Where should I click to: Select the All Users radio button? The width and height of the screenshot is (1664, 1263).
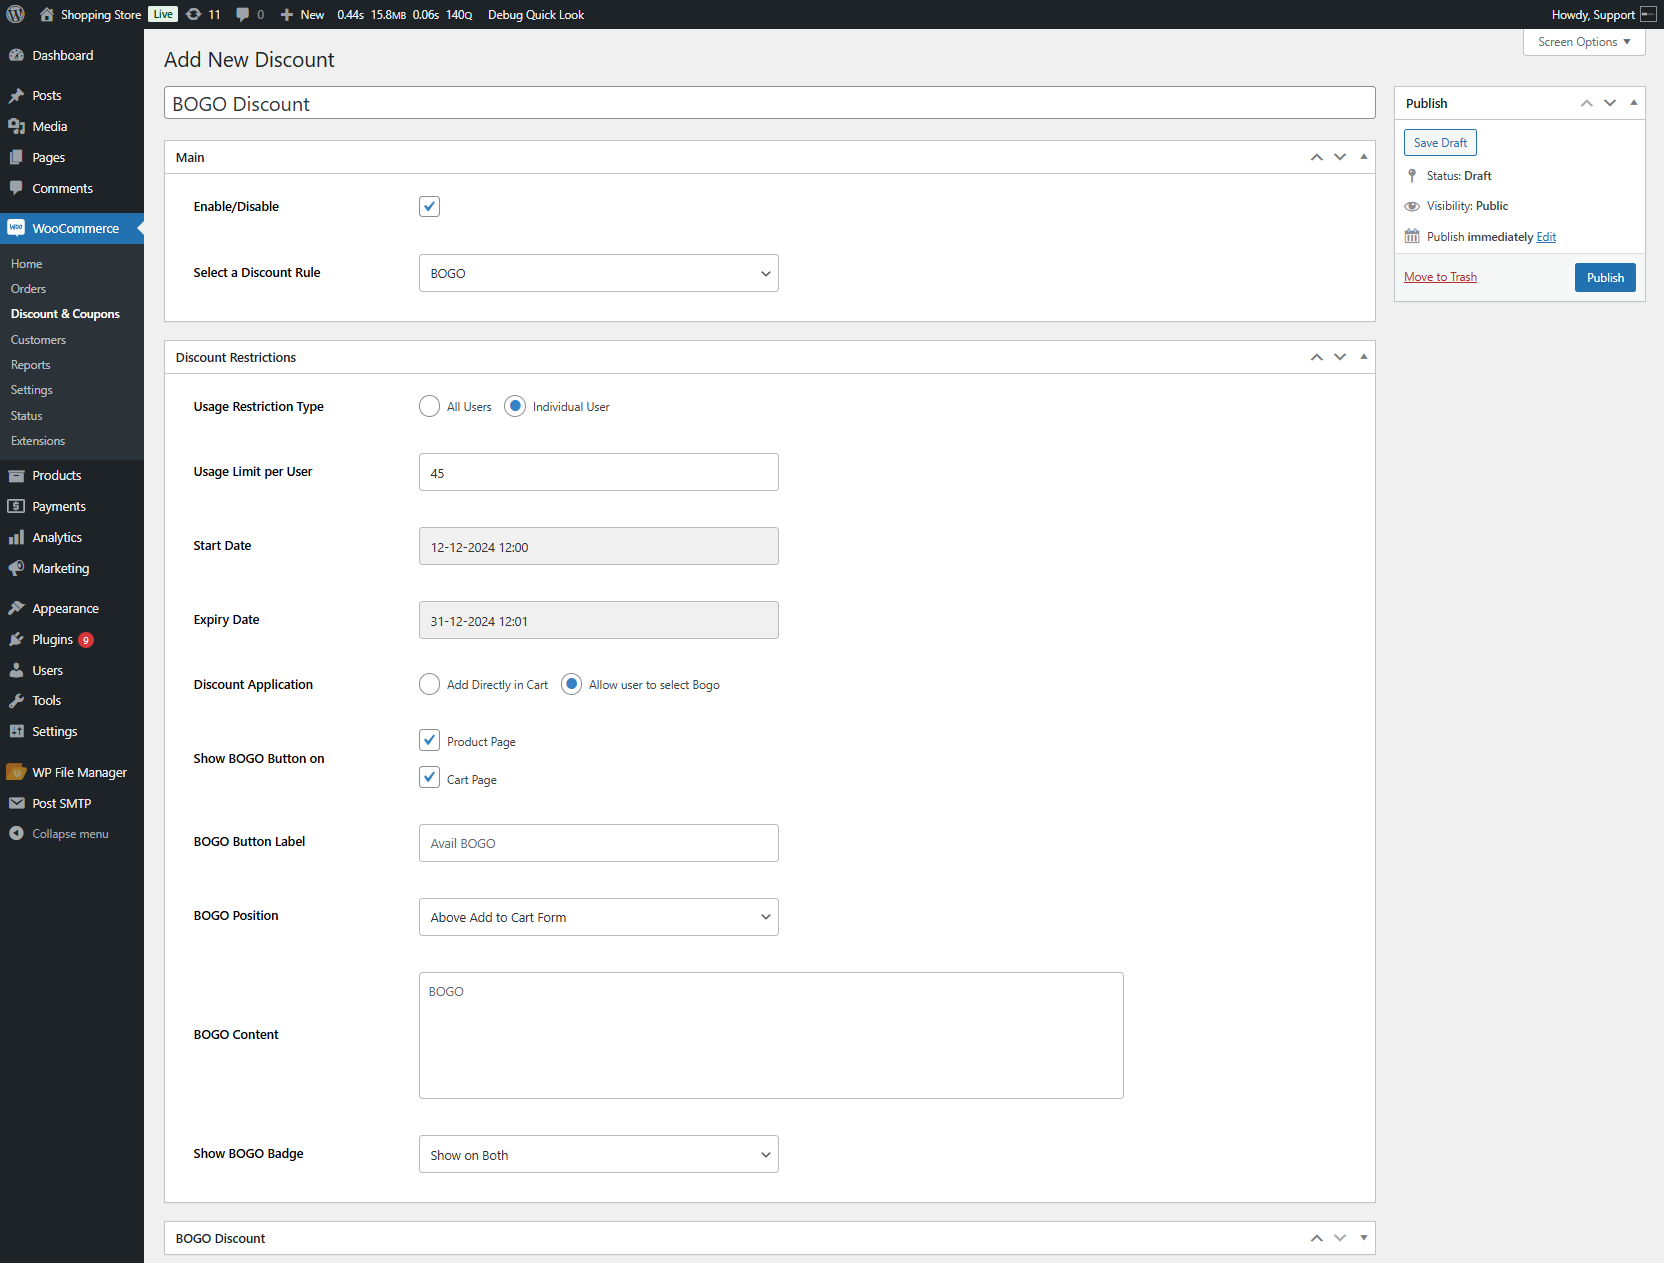pyautogui.click(x=429, y=406)
